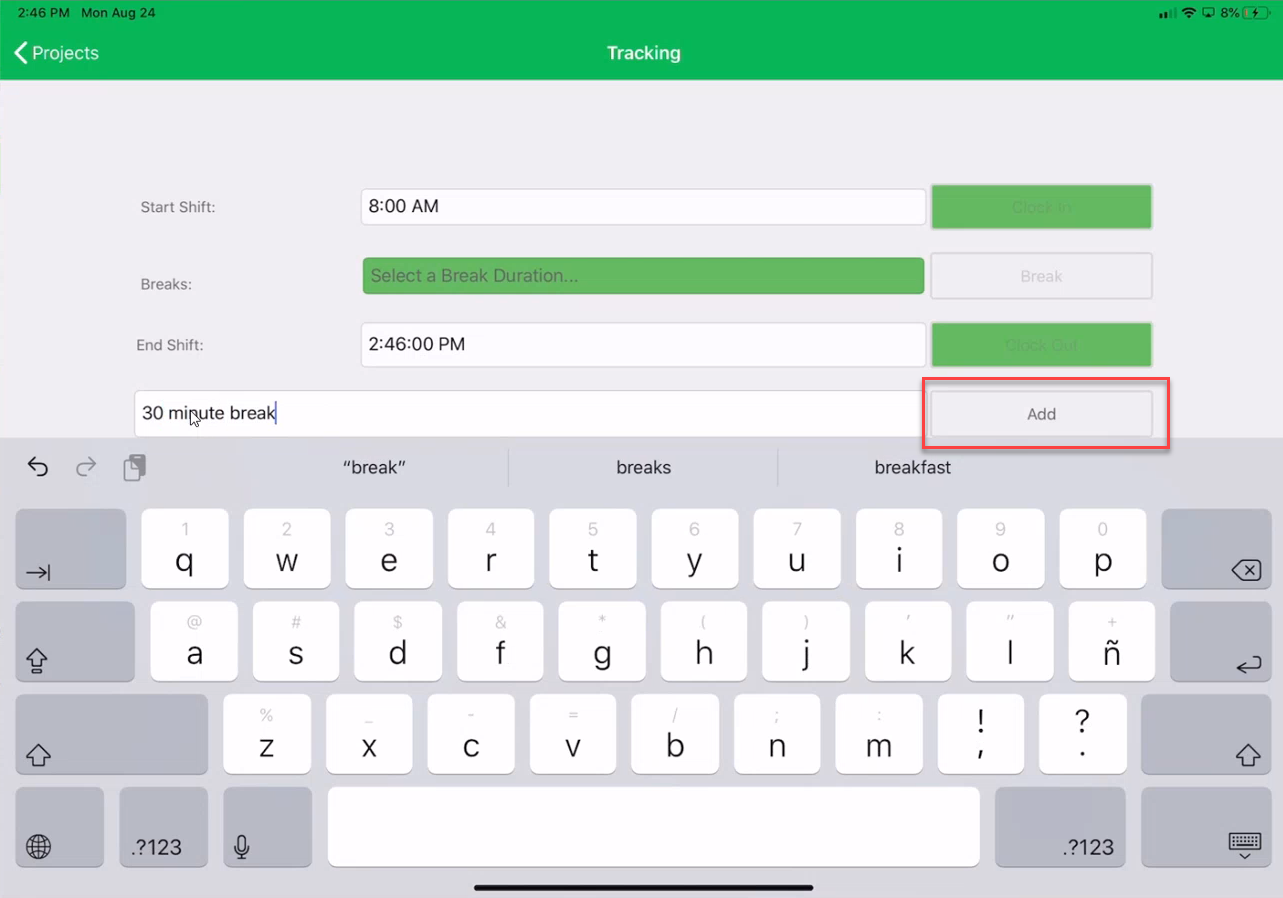The image size is (1283, 898).
Task: Select the "breaks" autocomplete suggestion
Action: coord(643,468)
